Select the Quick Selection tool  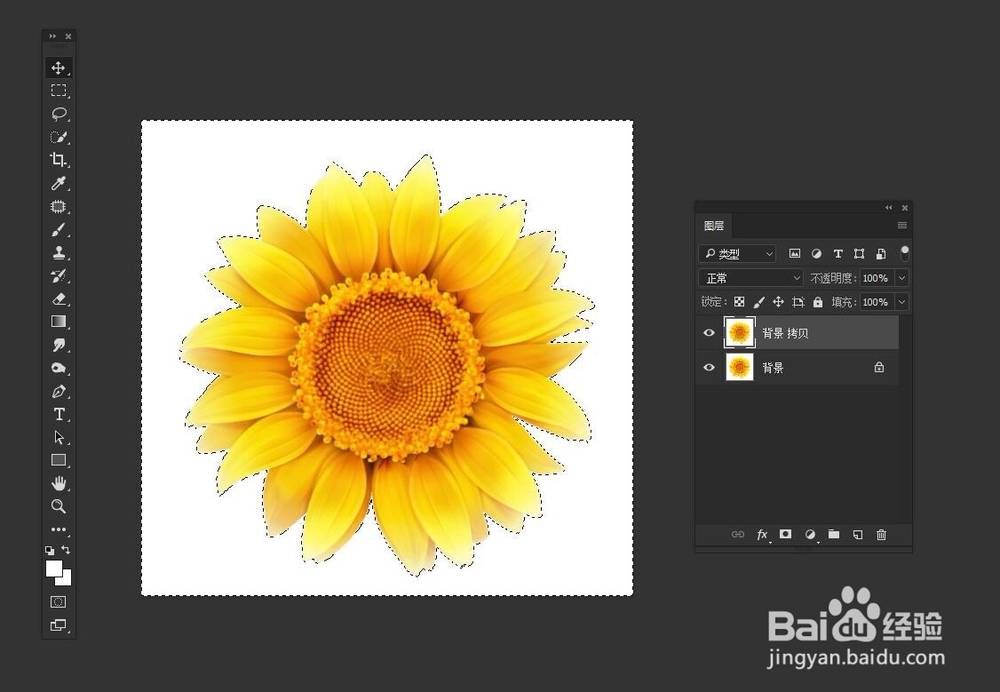58,137
